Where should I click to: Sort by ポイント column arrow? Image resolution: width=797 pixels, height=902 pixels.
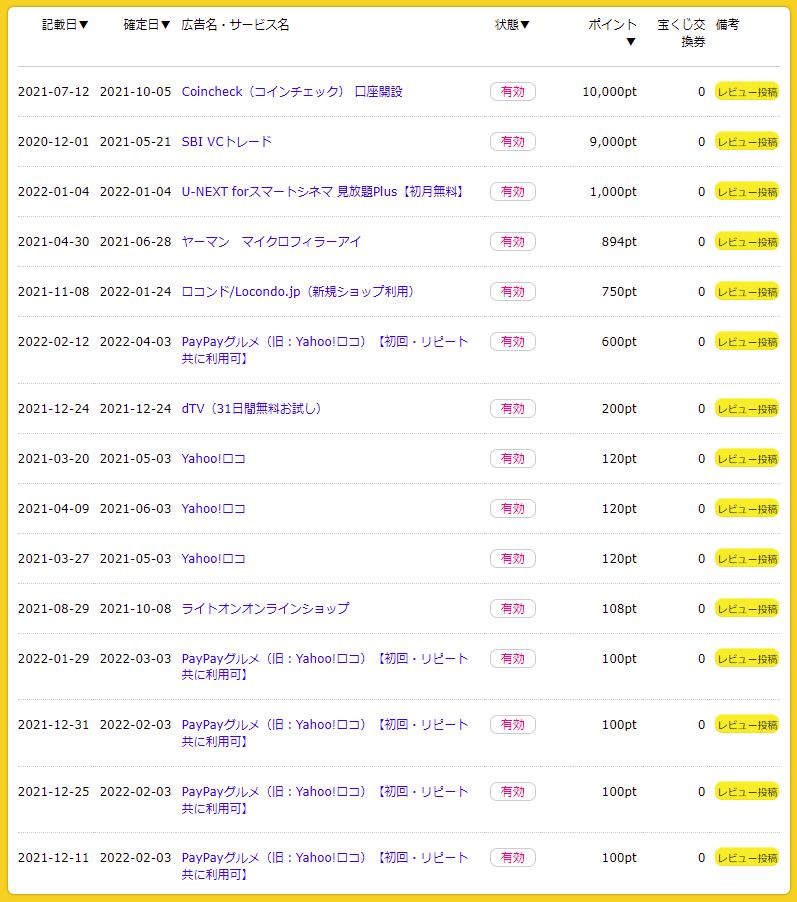click(x=631, y=41)
